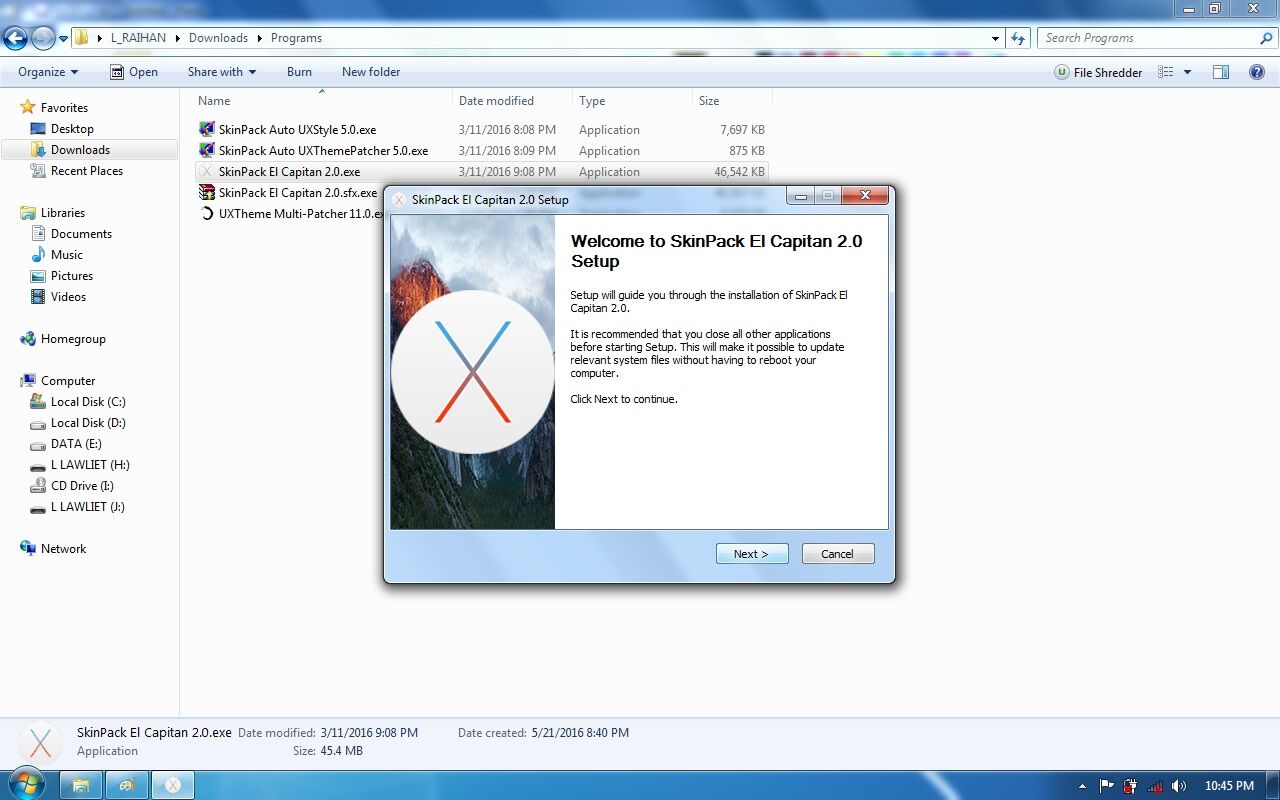Open File Shredder toolbar item
Image resolution: width=1280 pixels, height=800 pixels.
point(1098,72)
